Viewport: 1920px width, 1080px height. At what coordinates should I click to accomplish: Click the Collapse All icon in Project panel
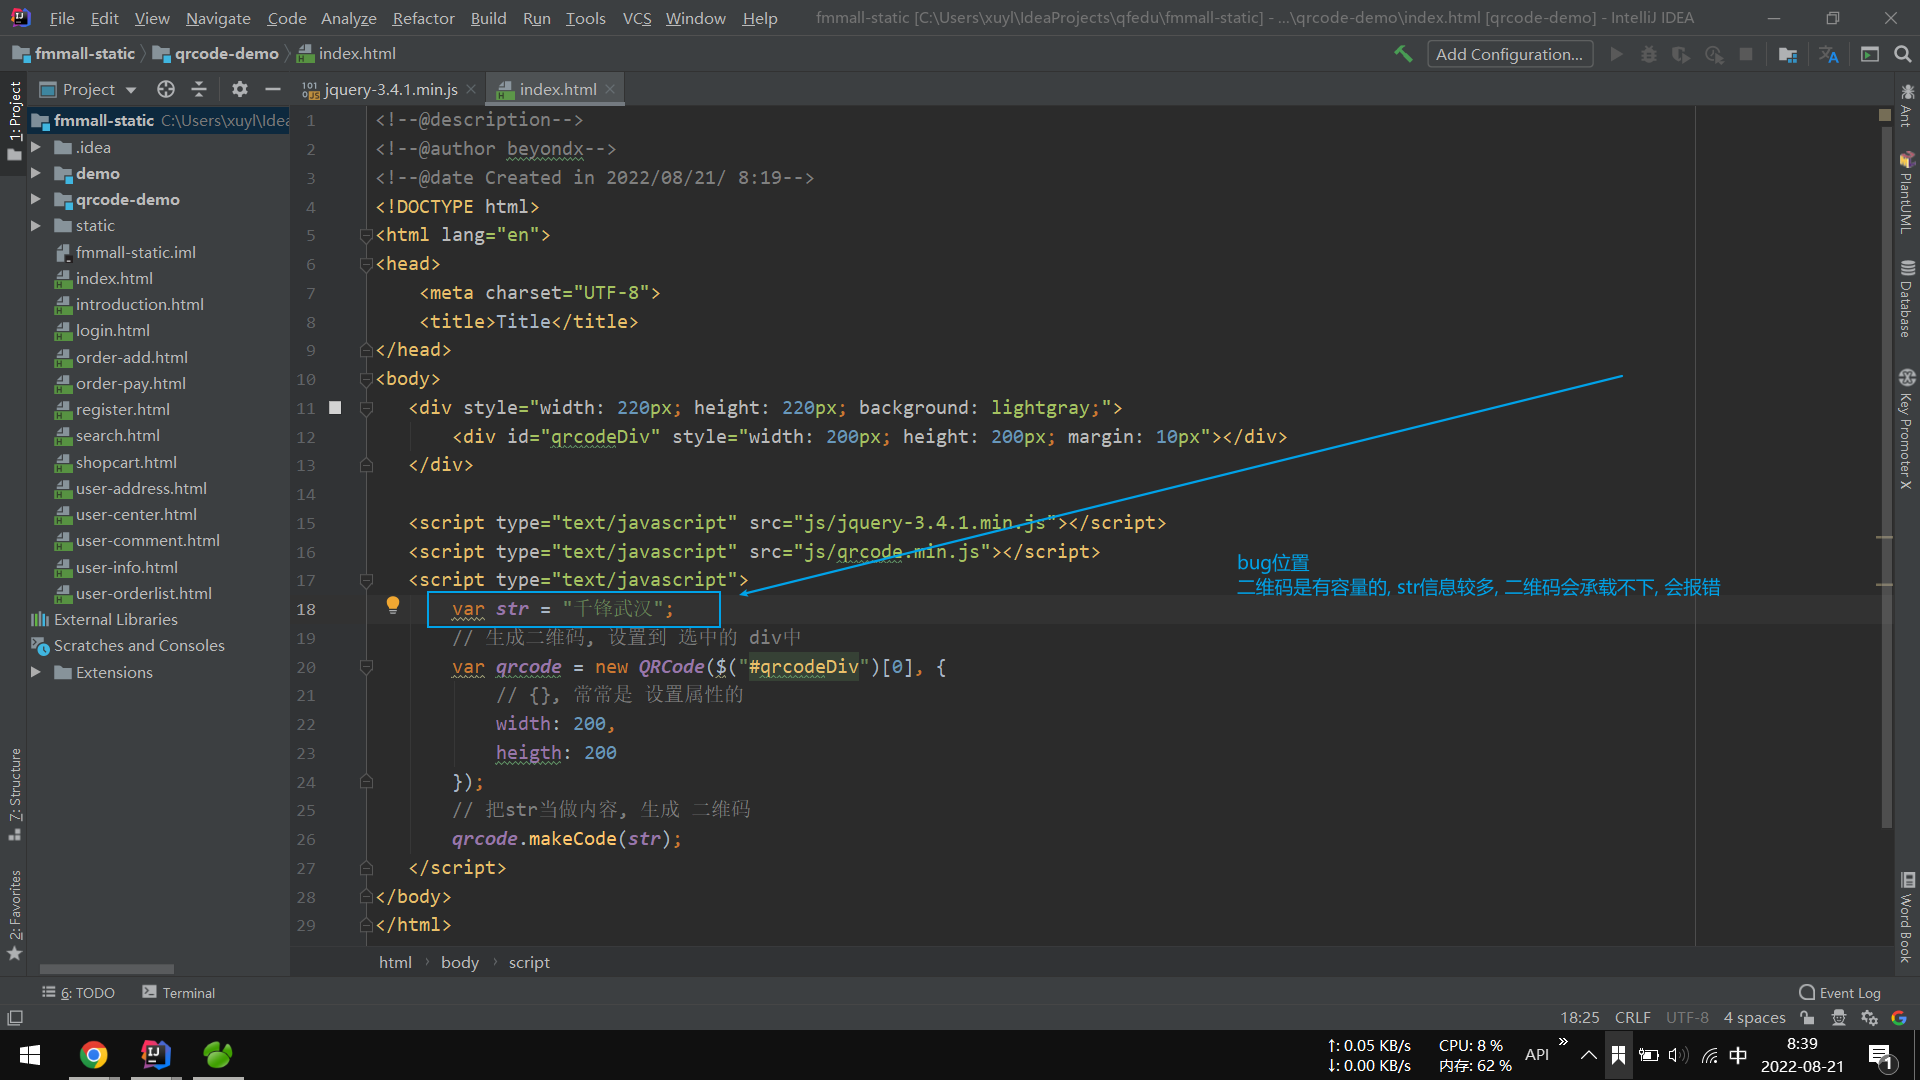[x=199, y=89]
